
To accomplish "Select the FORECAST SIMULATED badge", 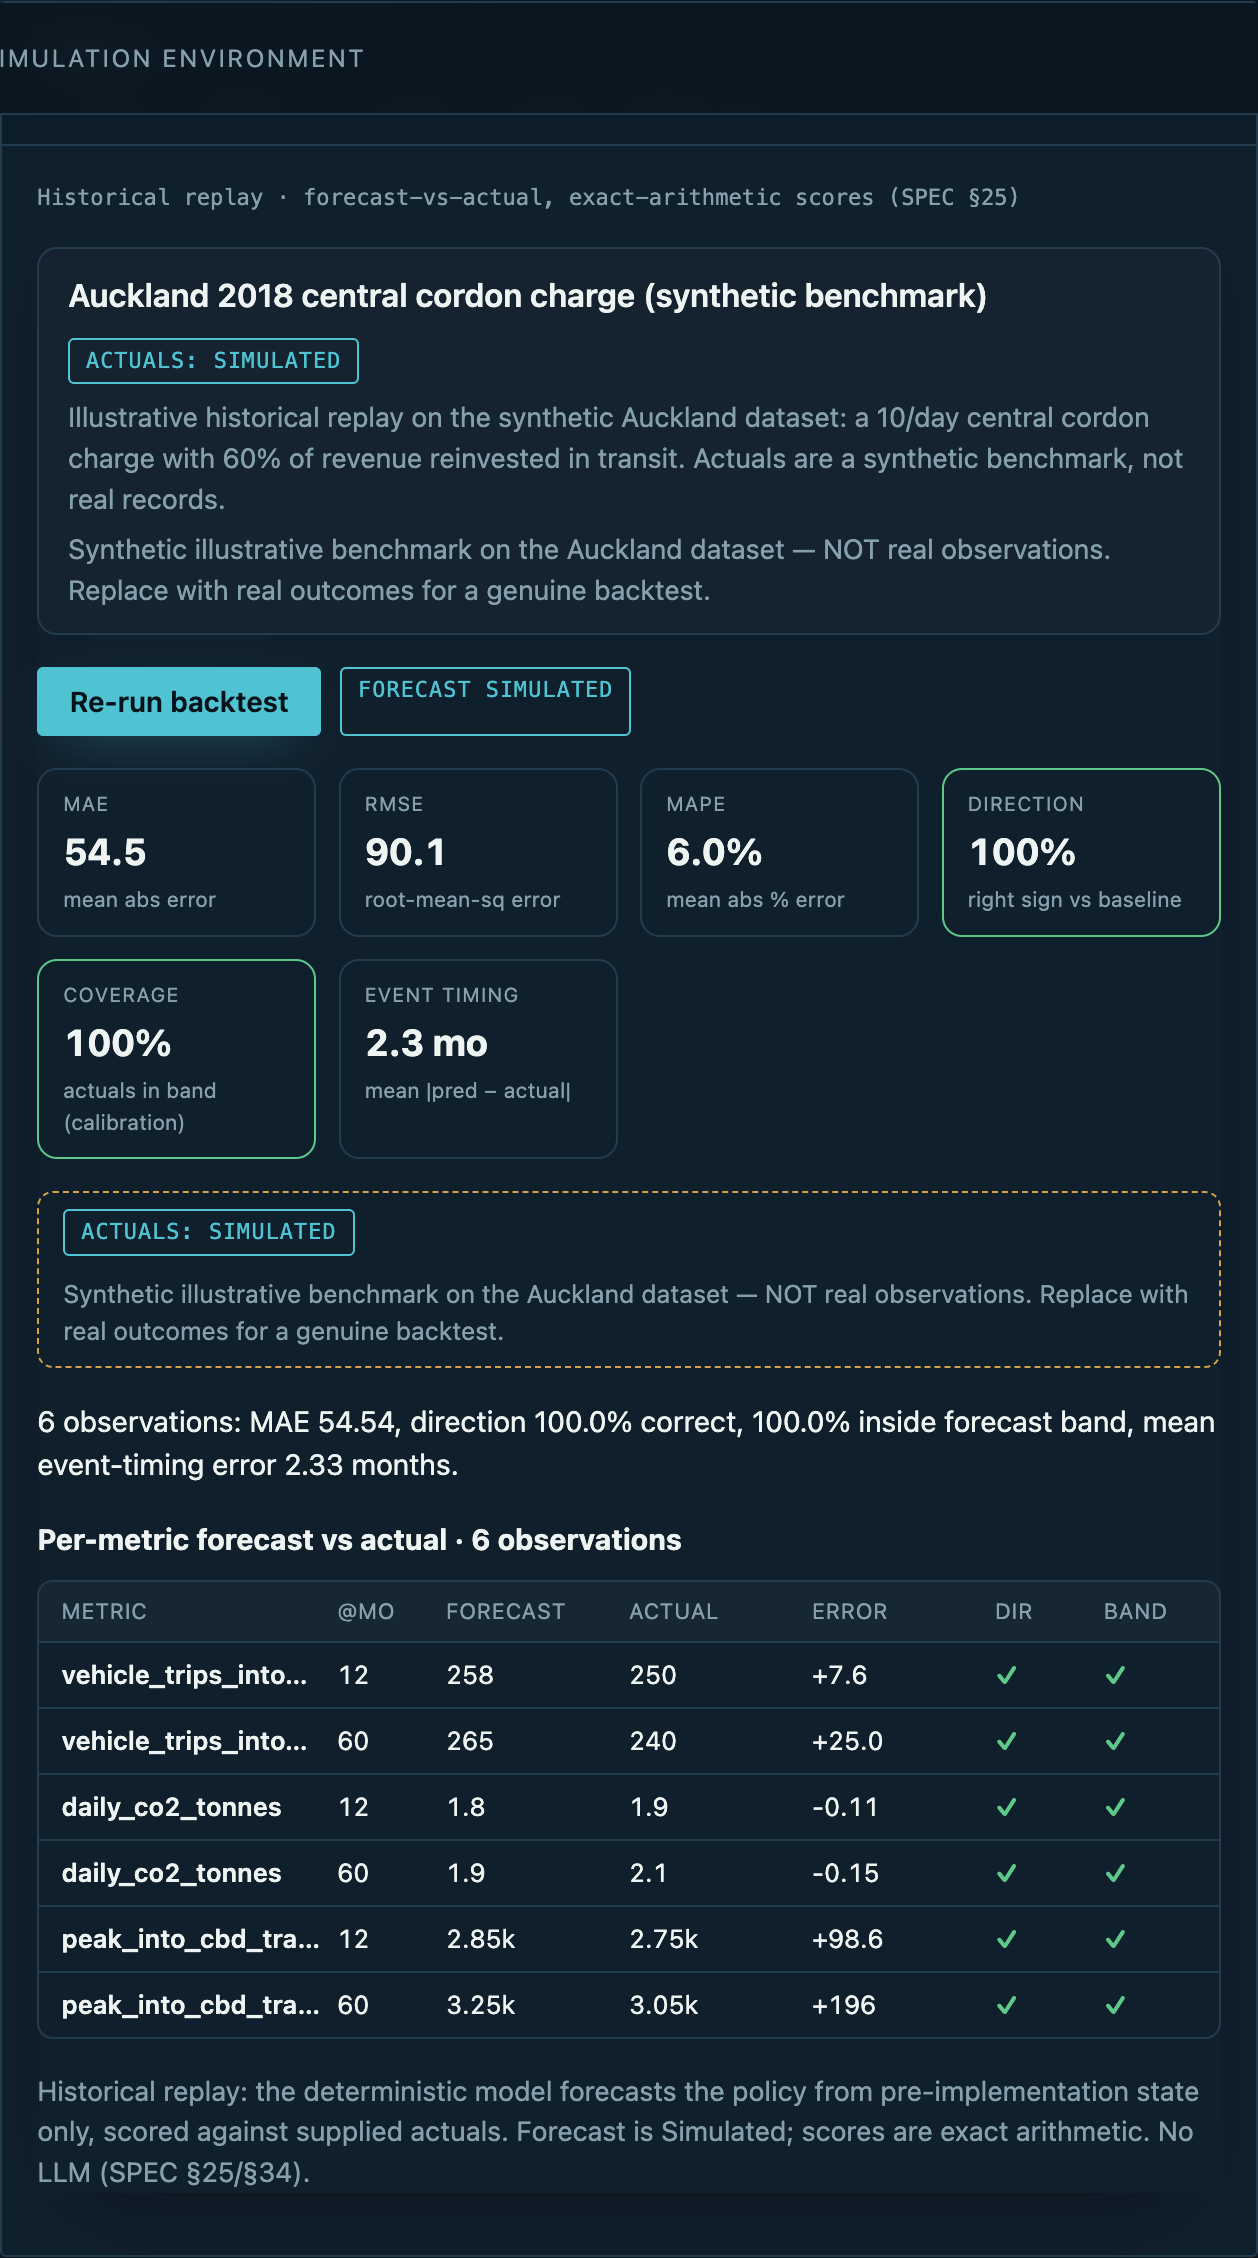I will (x=485, y=701).
